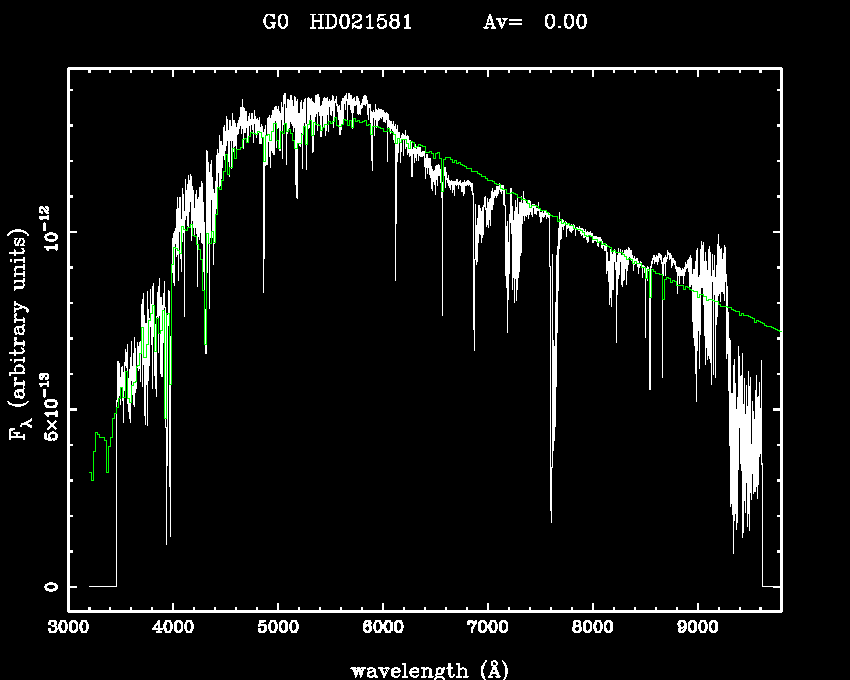The width and height of the screenshot is (850, 680).
Task: Select the 5000 wavelength tick label
Action: [x=278, y=630]
